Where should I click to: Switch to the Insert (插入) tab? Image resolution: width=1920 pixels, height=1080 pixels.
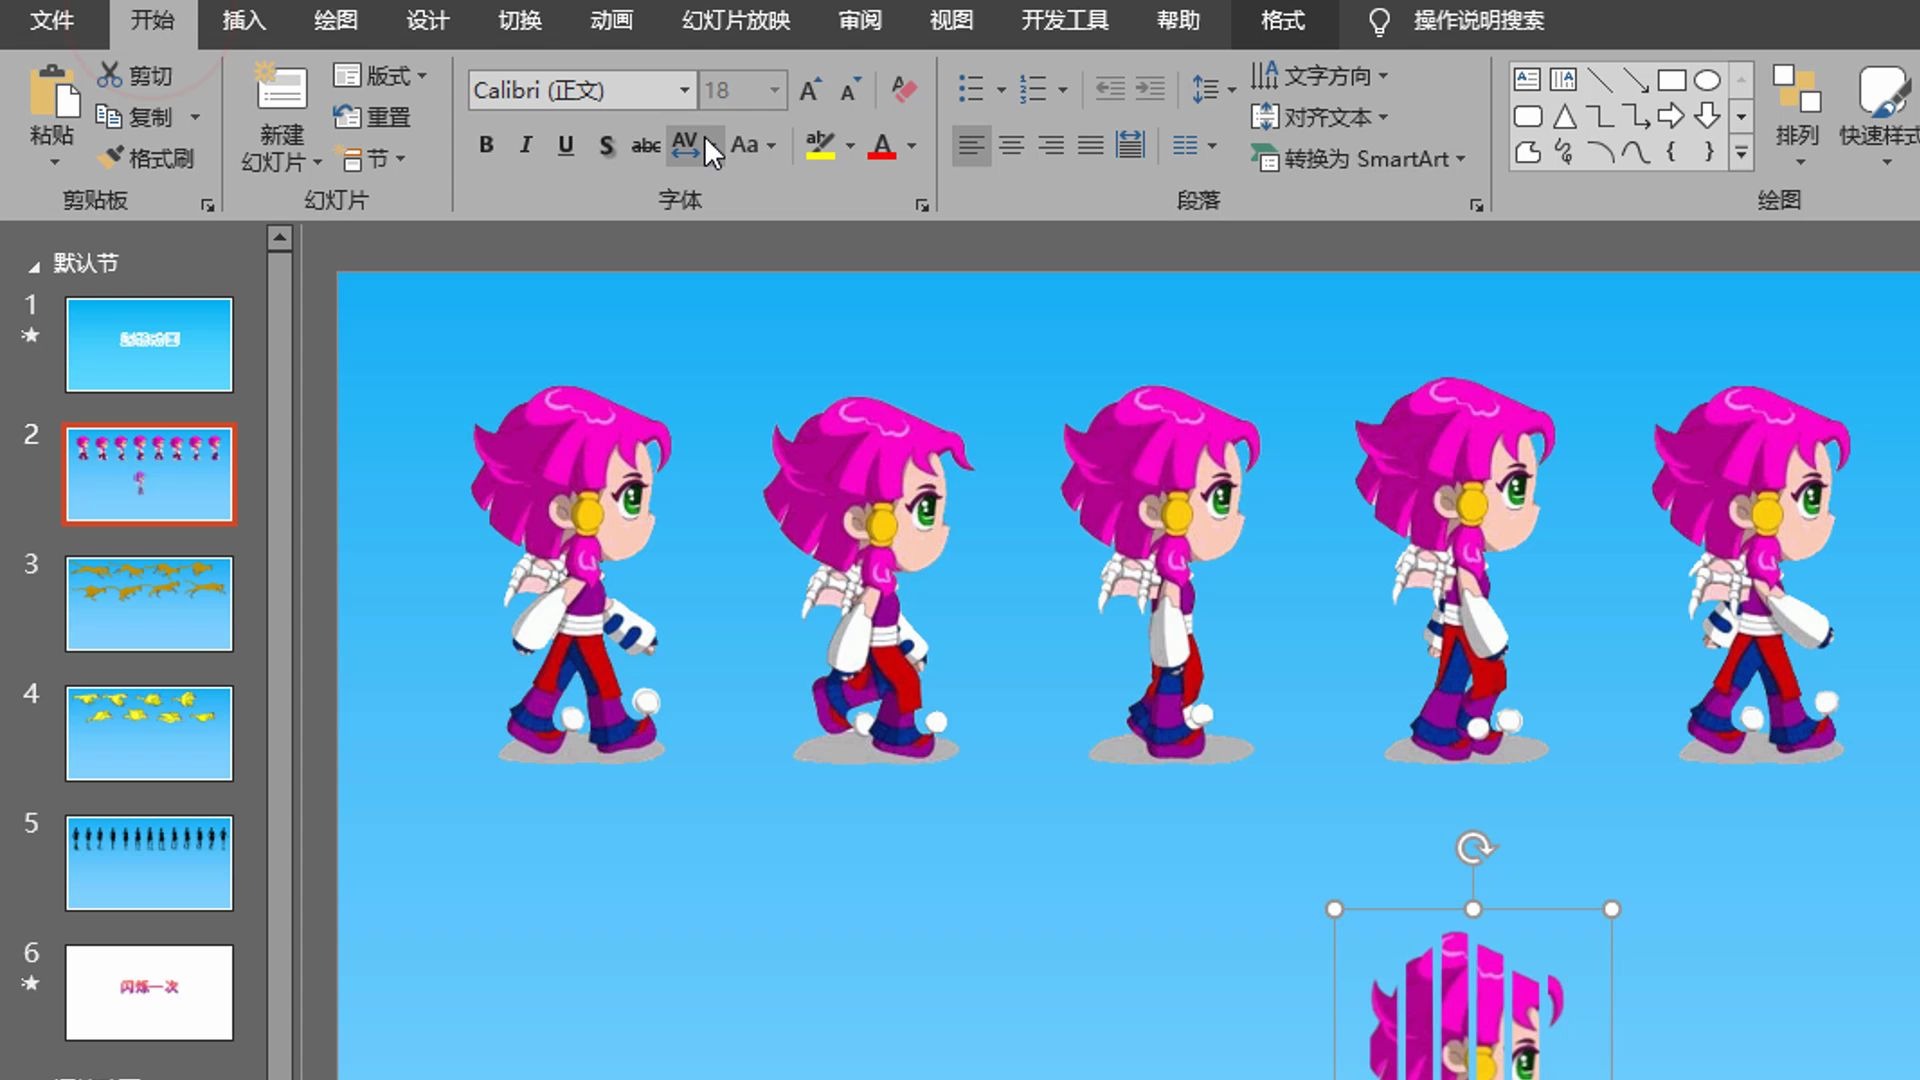244,20
